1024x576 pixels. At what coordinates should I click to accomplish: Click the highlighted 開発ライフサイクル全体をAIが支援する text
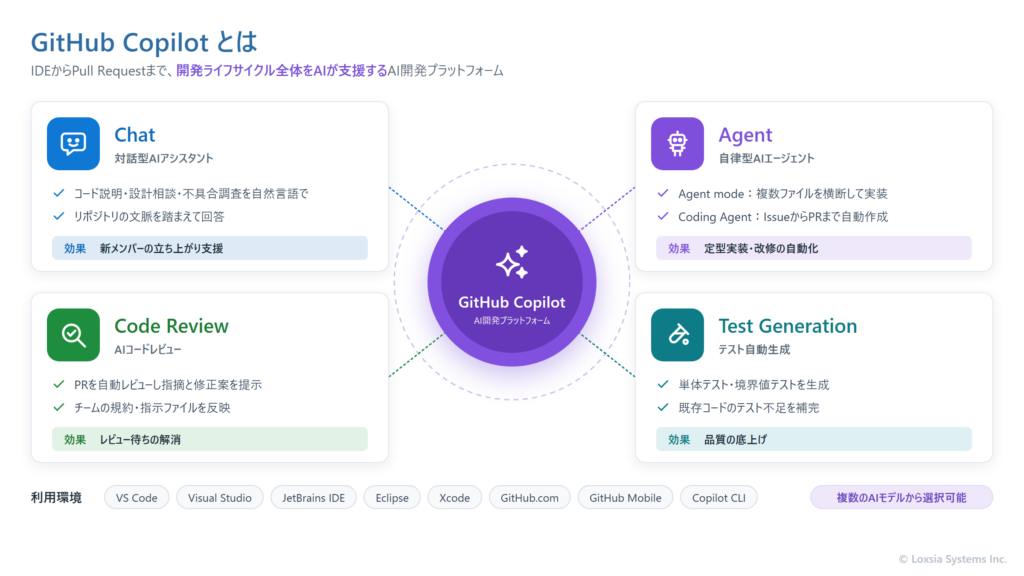tap(281, 71)
